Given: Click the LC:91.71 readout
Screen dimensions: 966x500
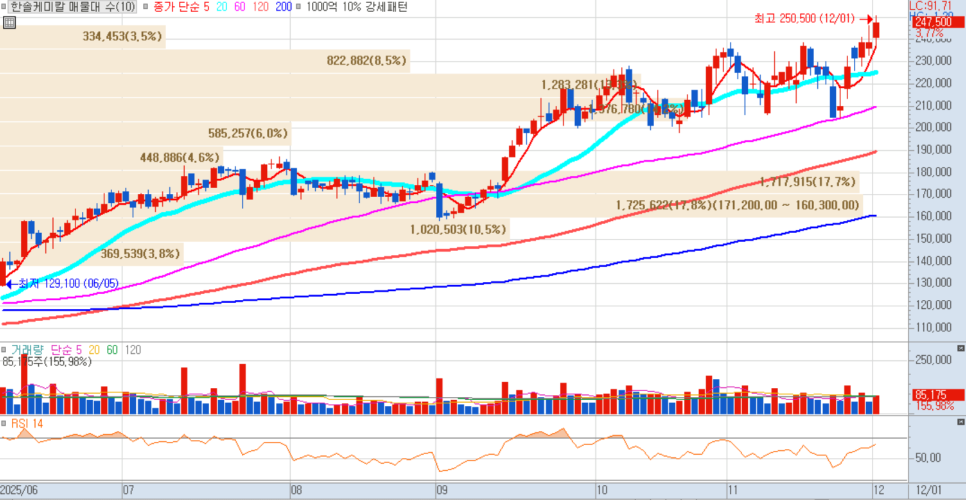Looking at the screenshot, I should [930, 5].
